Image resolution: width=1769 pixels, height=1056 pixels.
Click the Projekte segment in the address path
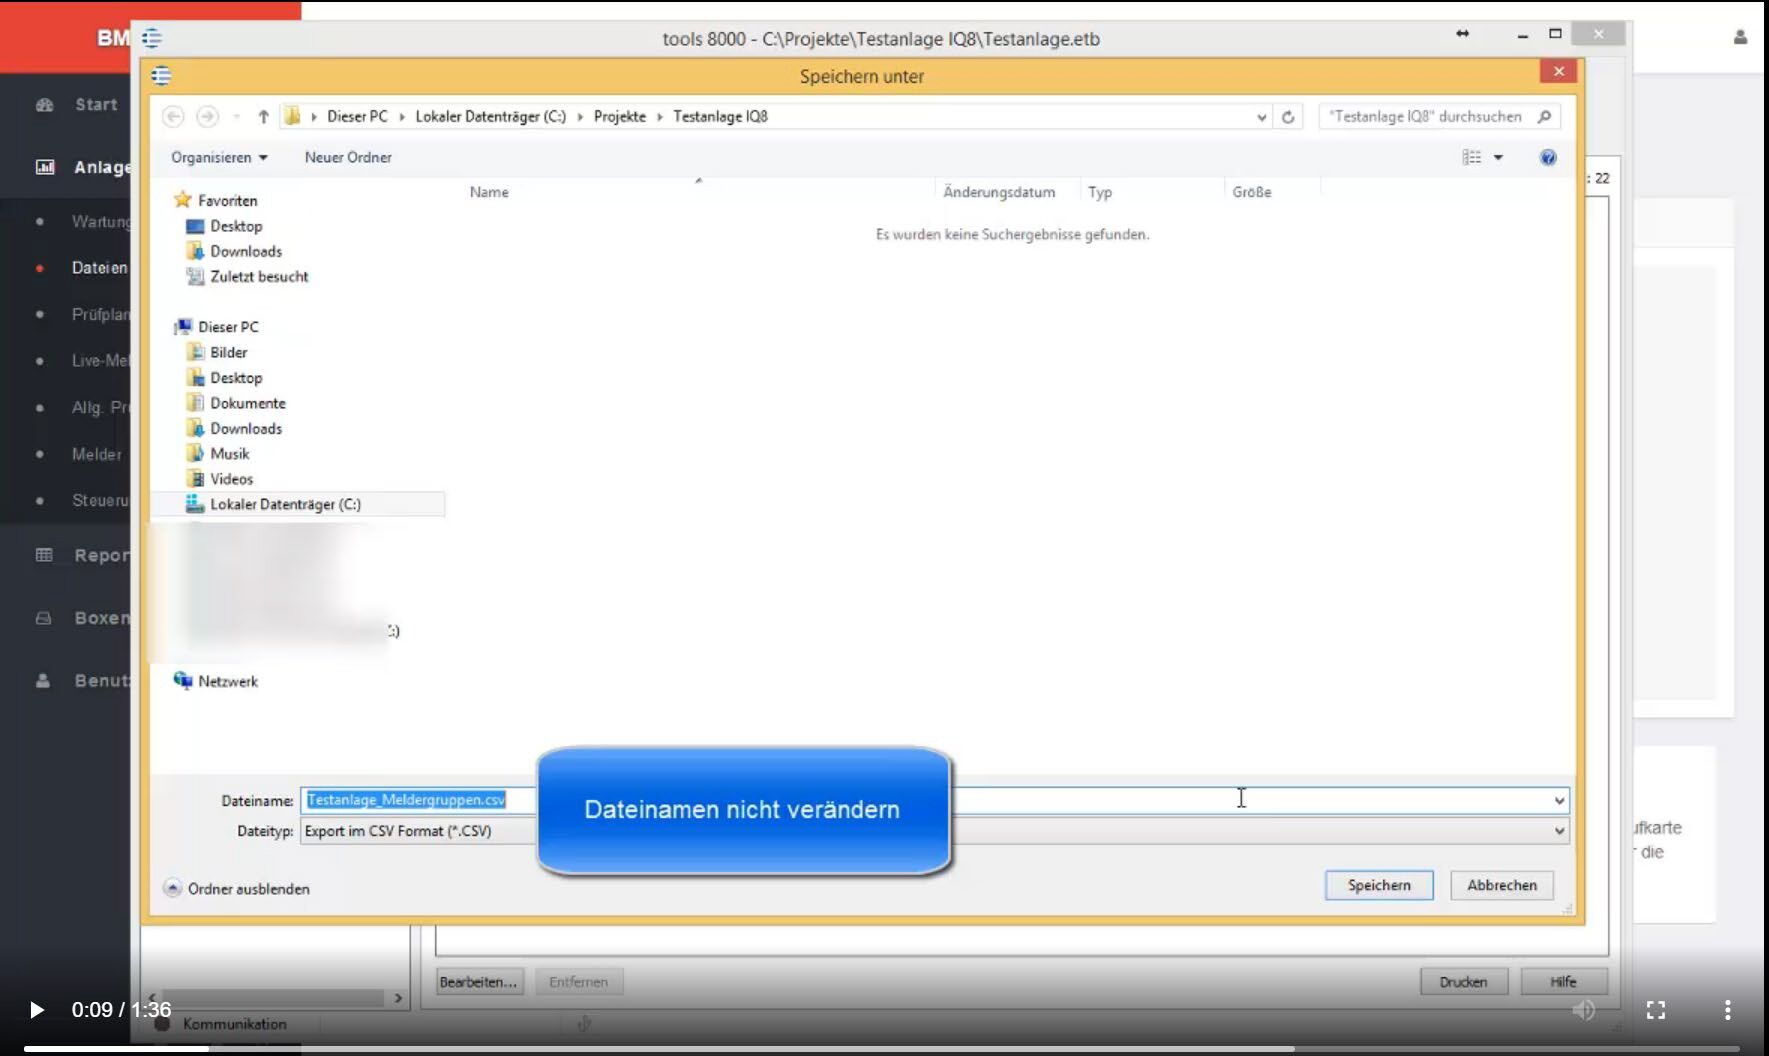tap(620, 117)
